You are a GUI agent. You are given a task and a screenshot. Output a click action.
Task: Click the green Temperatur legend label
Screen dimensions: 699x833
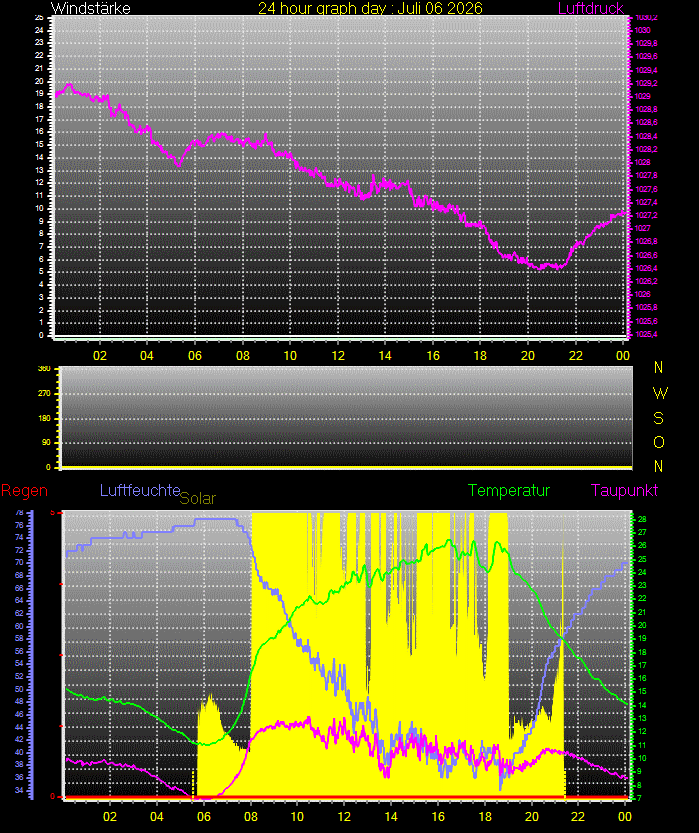[x=509, y=490]
